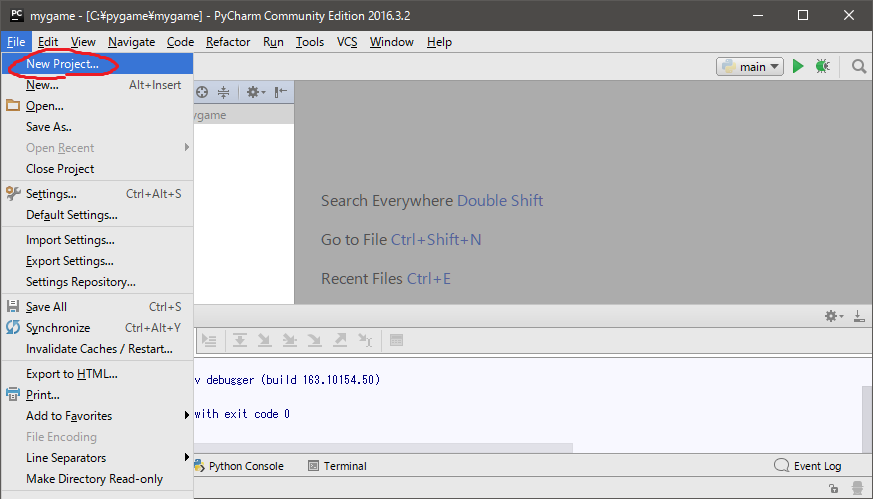Collapse all in the project panel
This screenshot has height=499, width=873.
pos(223,92)
